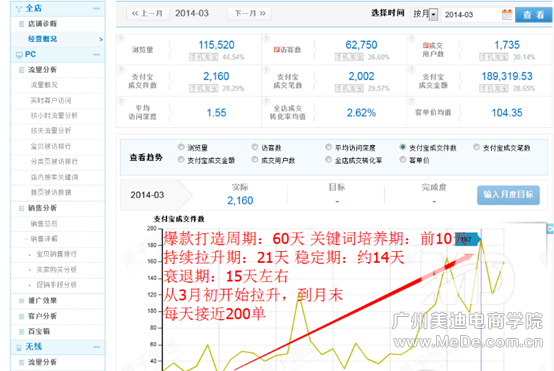Open 店内搜索关键词 in the sidebar
The width and height of the screenshot is (554, 371).
(54, 177)
